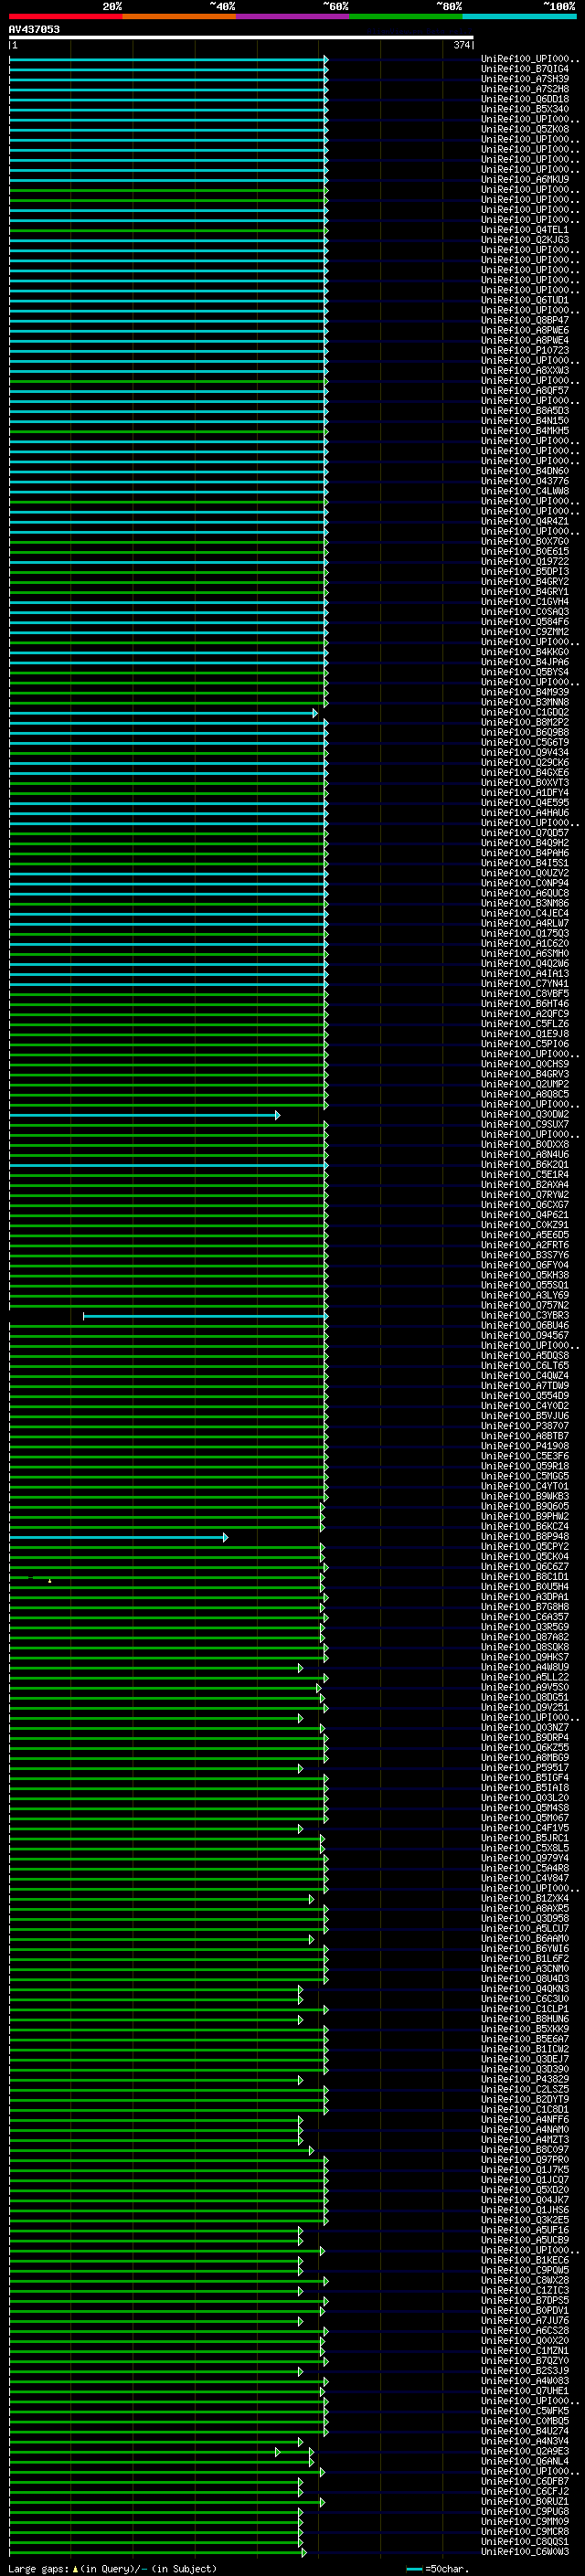
Task: Select label UniRef100_P59517
Action: pos(524,1768)
